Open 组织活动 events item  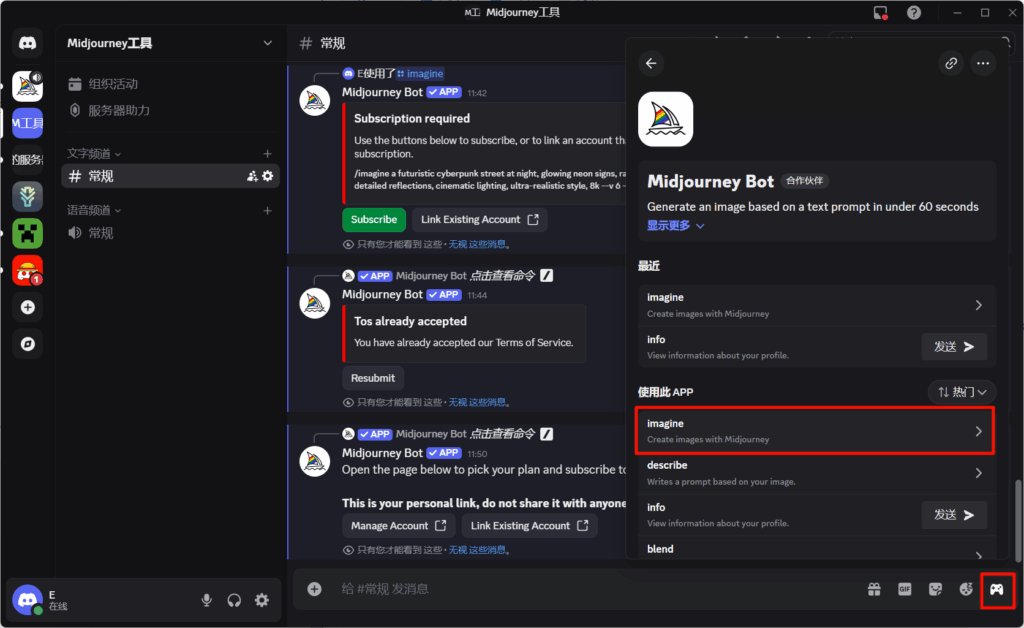coord(170,84)
